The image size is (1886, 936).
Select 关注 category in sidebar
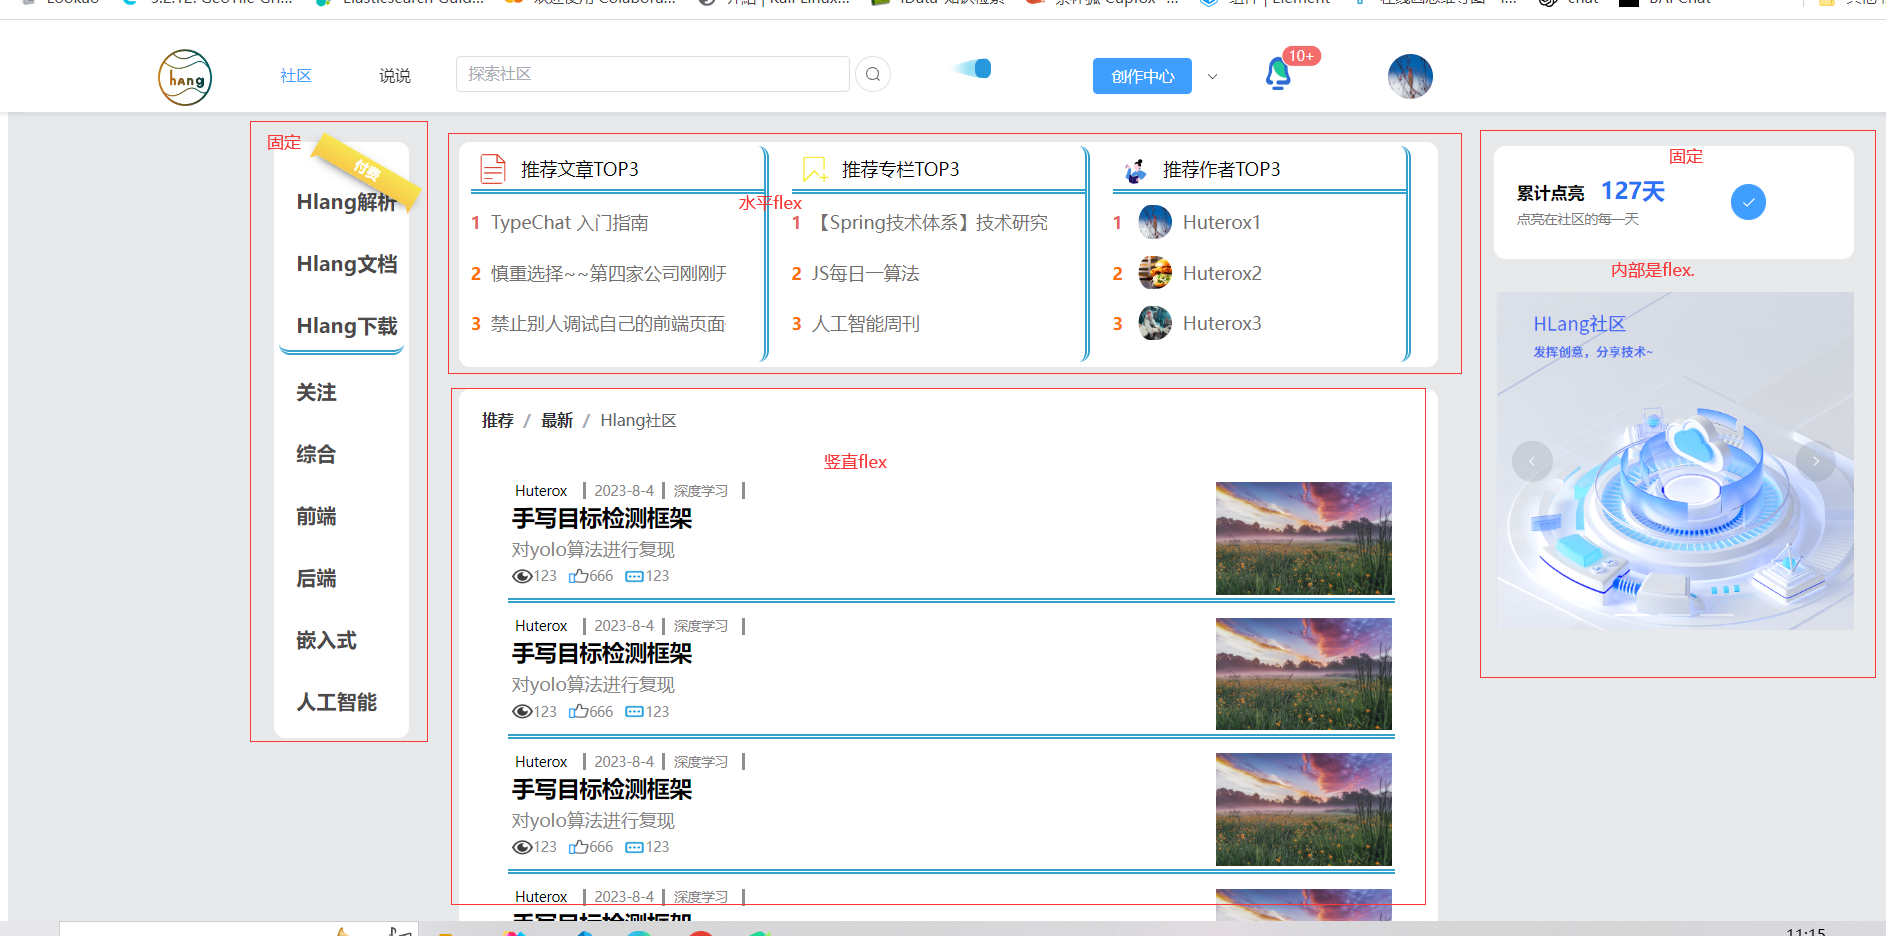[x=316, y=392]
